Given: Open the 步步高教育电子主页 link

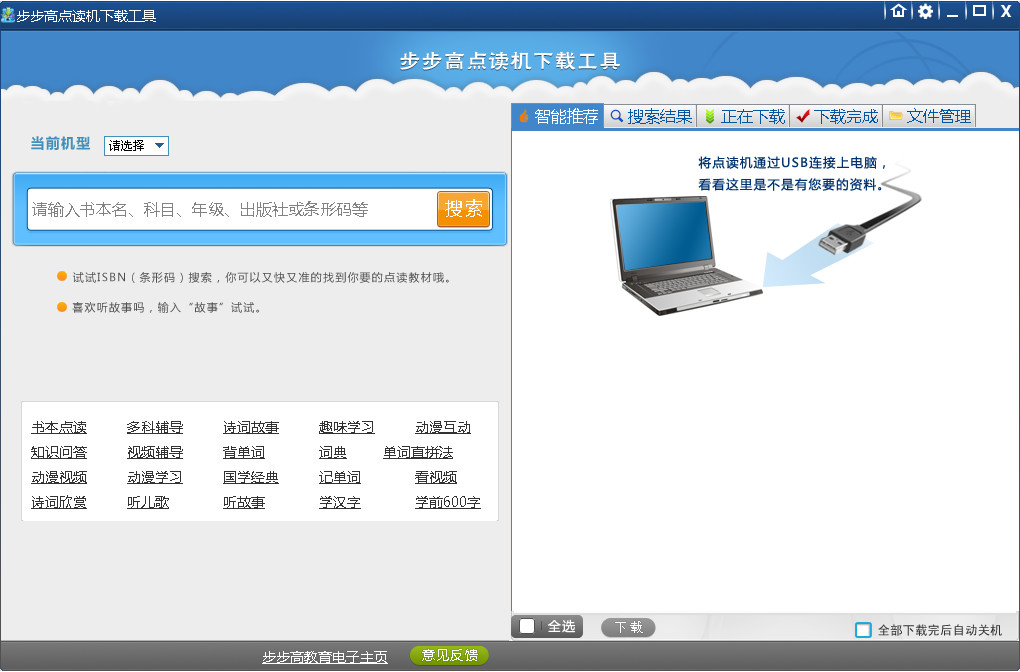Looking at the screenshot, I should (325, 657).
